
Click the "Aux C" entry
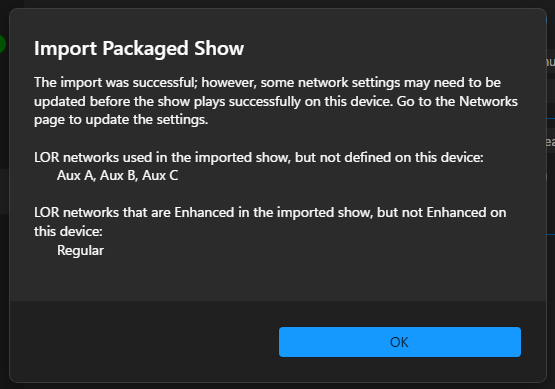tap(160, 176)
